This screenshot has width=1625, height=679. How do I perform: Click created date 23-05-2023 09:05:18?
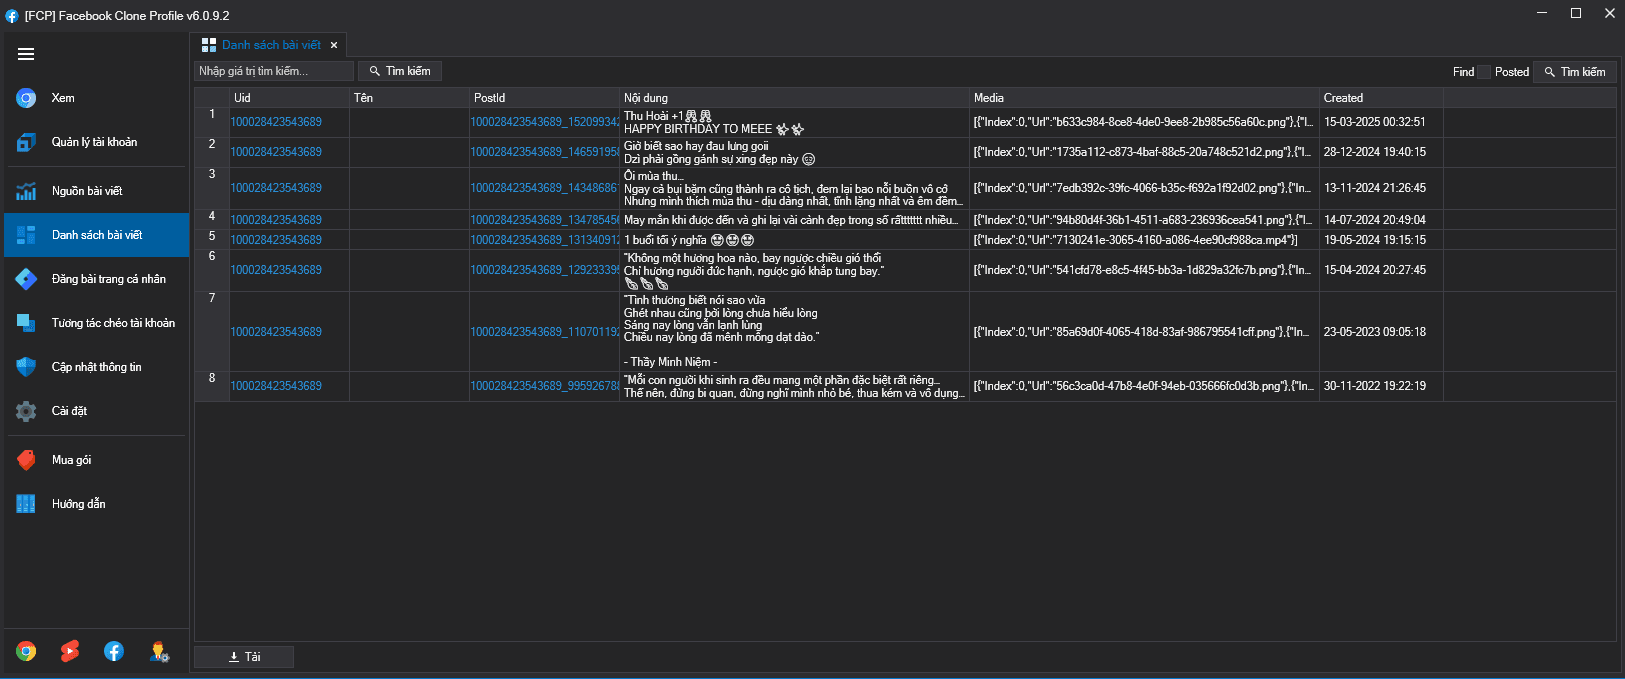[1375, 332]
